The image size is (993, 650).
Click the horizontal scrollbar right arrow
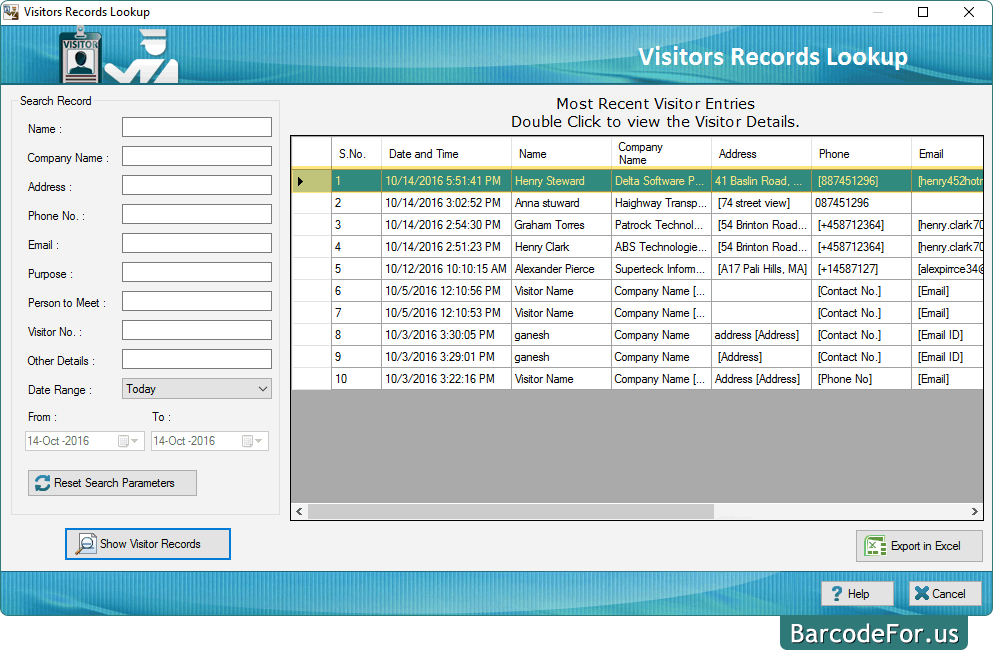pos(972,511)
